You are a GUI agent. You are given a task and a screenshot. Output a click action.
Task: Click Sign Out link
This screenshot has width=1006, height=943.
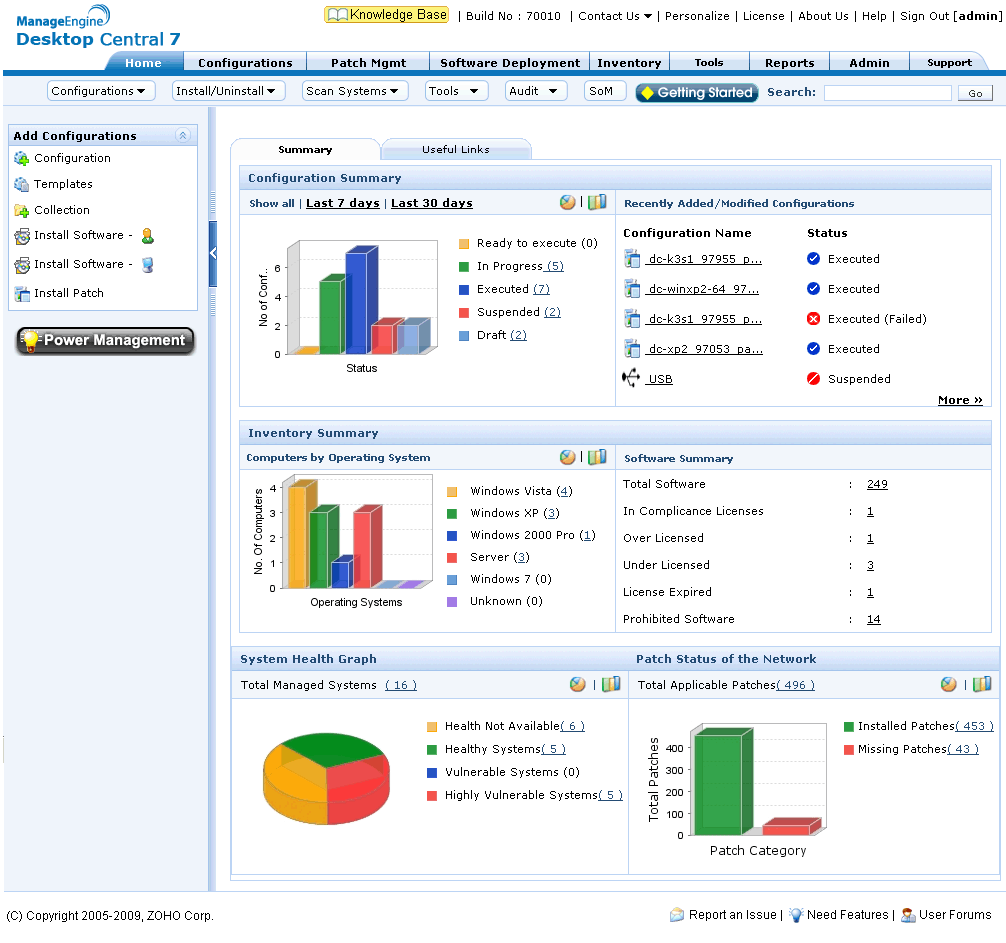point(924,16)
